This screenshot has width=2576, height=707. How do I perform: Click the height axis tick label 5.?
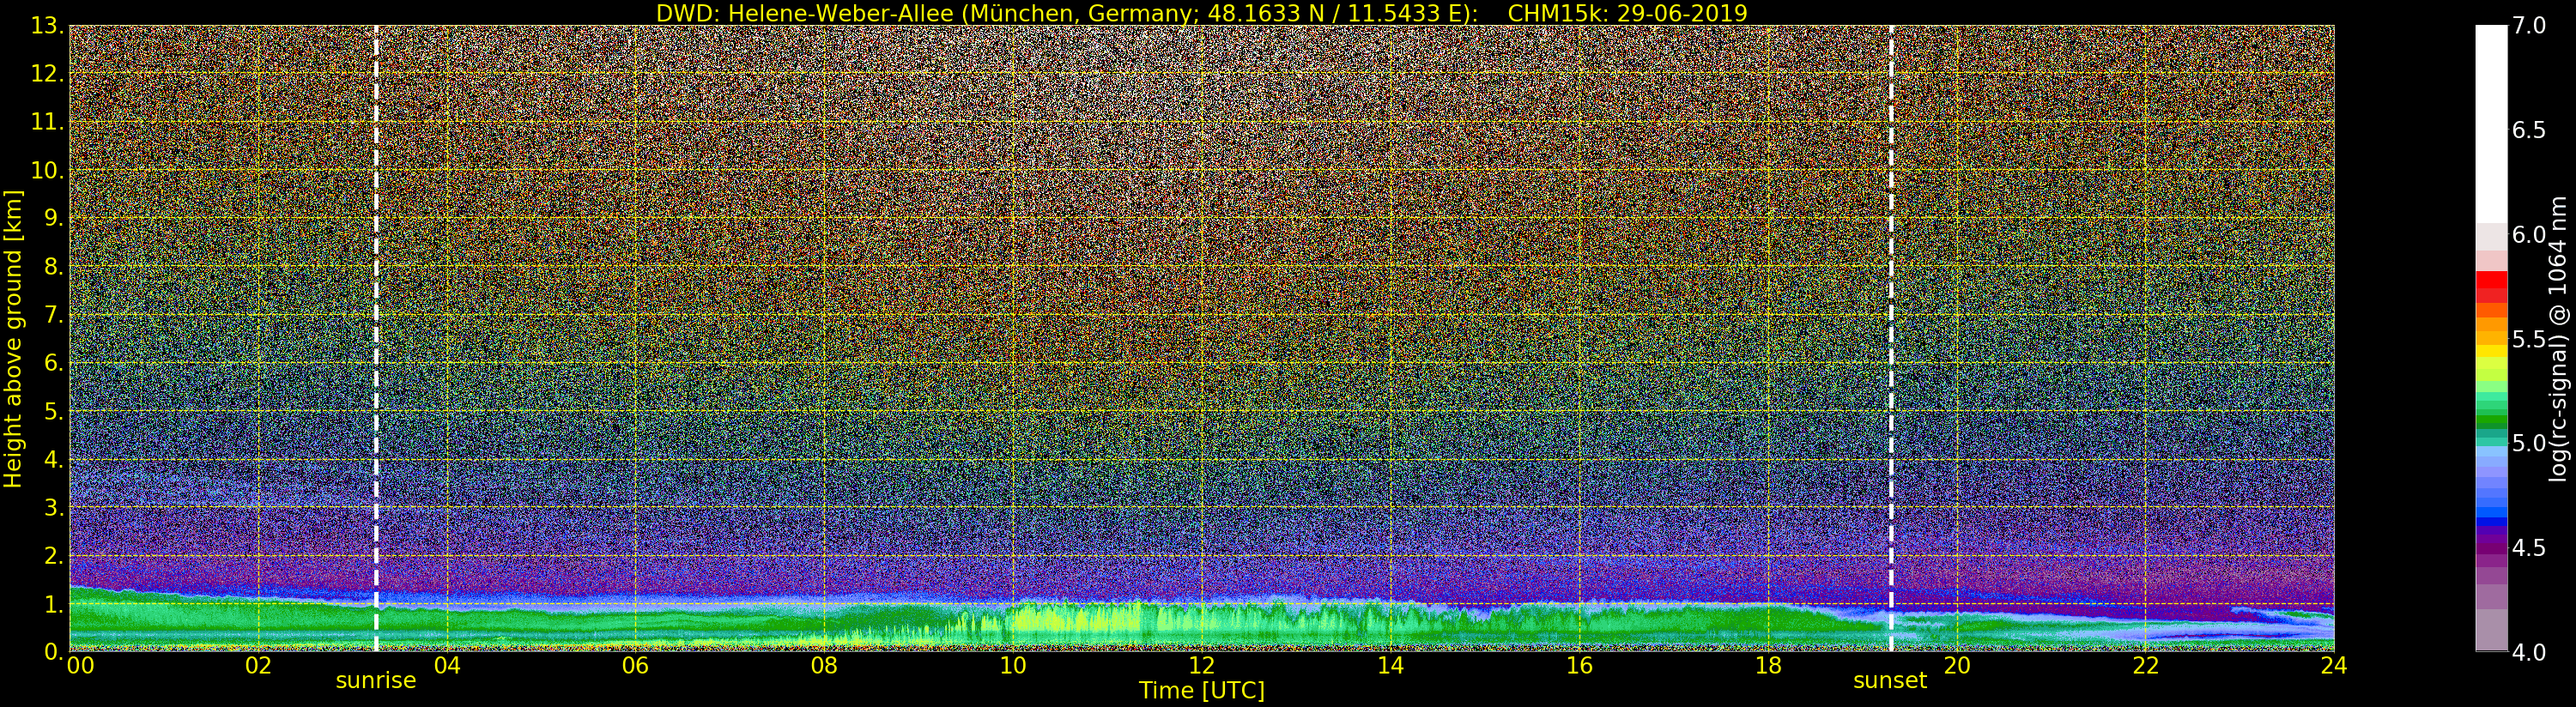coord(53,411)
